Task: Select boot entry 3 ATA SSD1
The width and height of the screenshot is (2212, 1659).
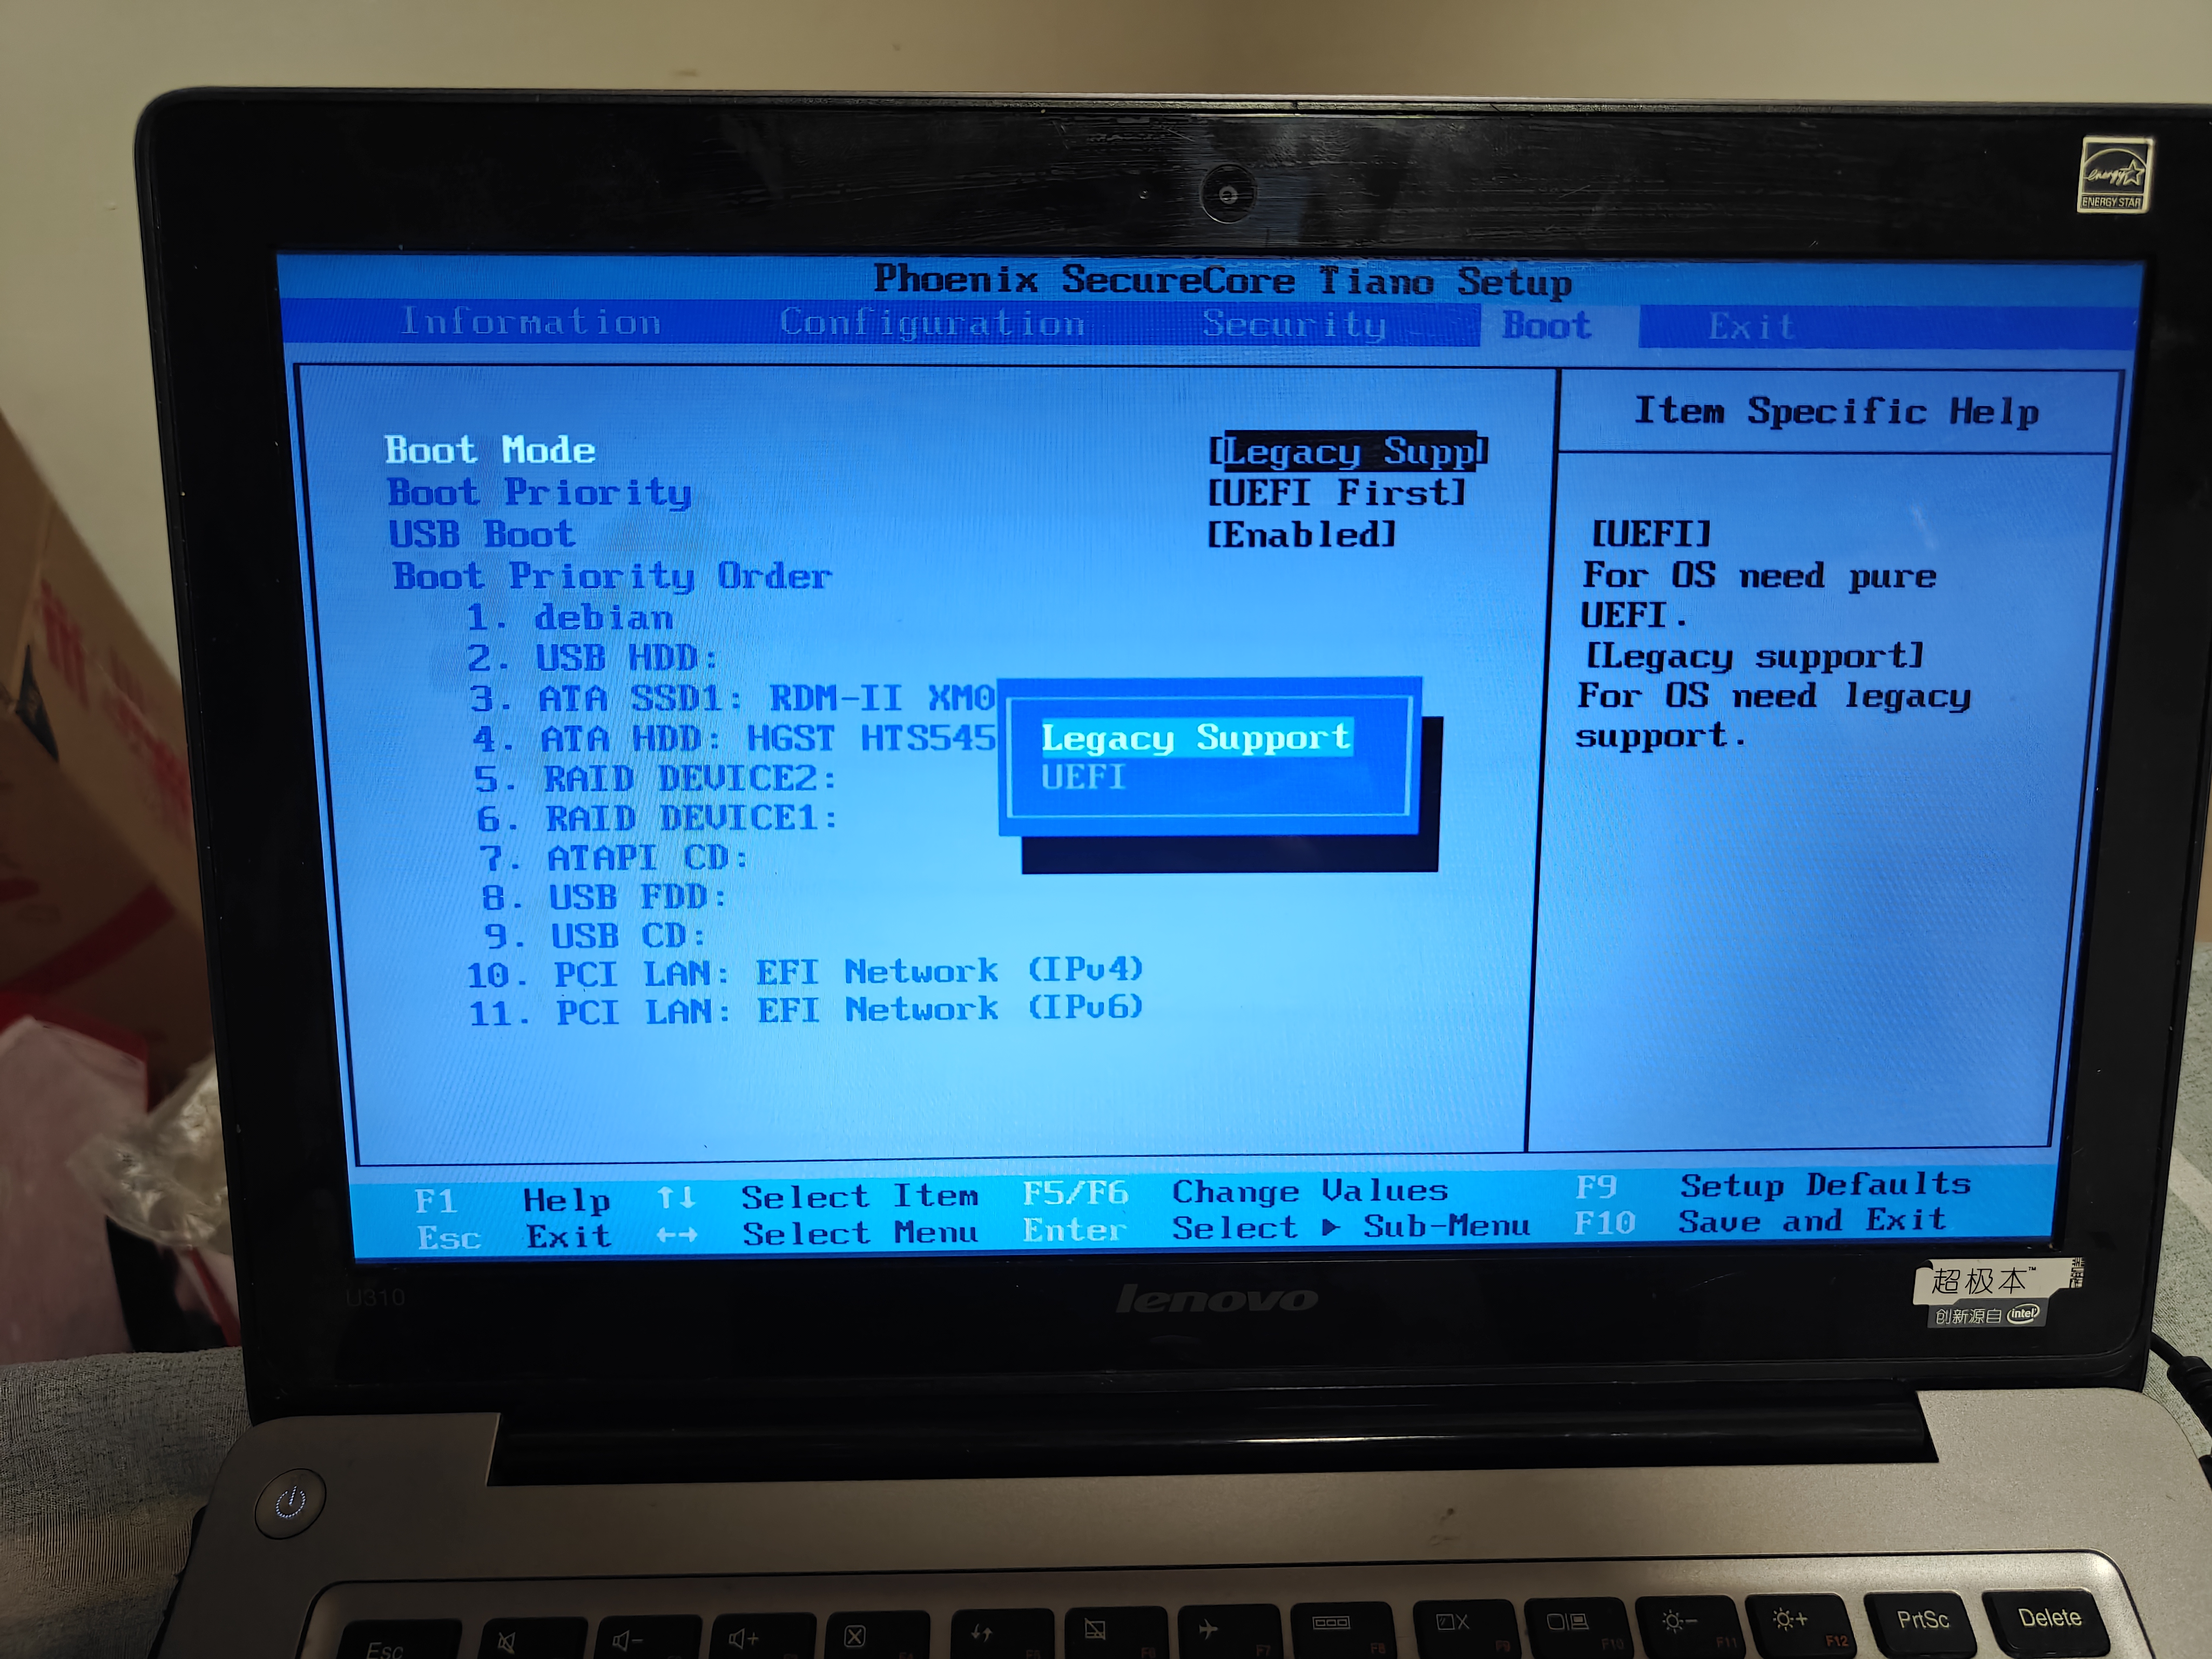Action: [x=732, y=698]
